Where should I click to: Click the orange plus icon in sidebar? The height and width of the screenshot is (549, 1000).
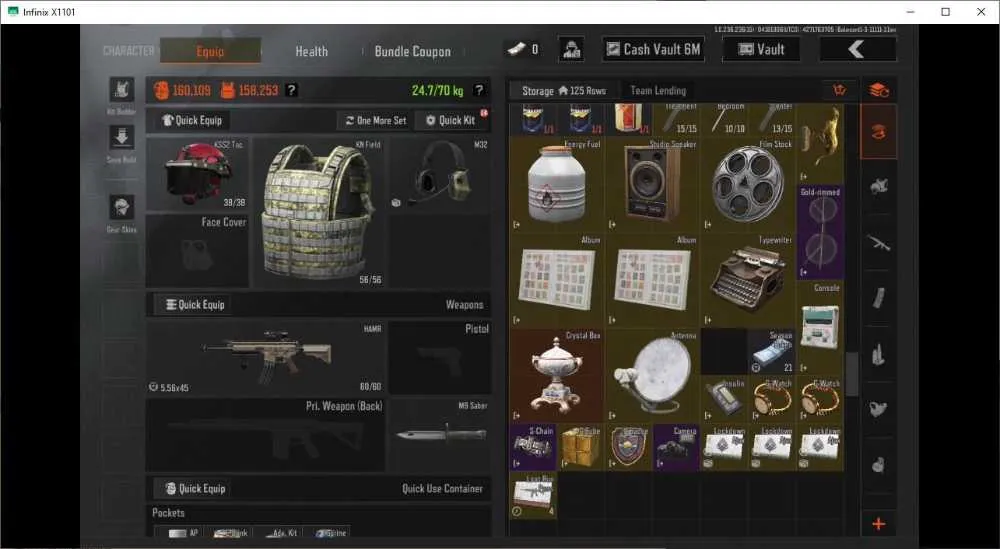click(x=879, y=524)
